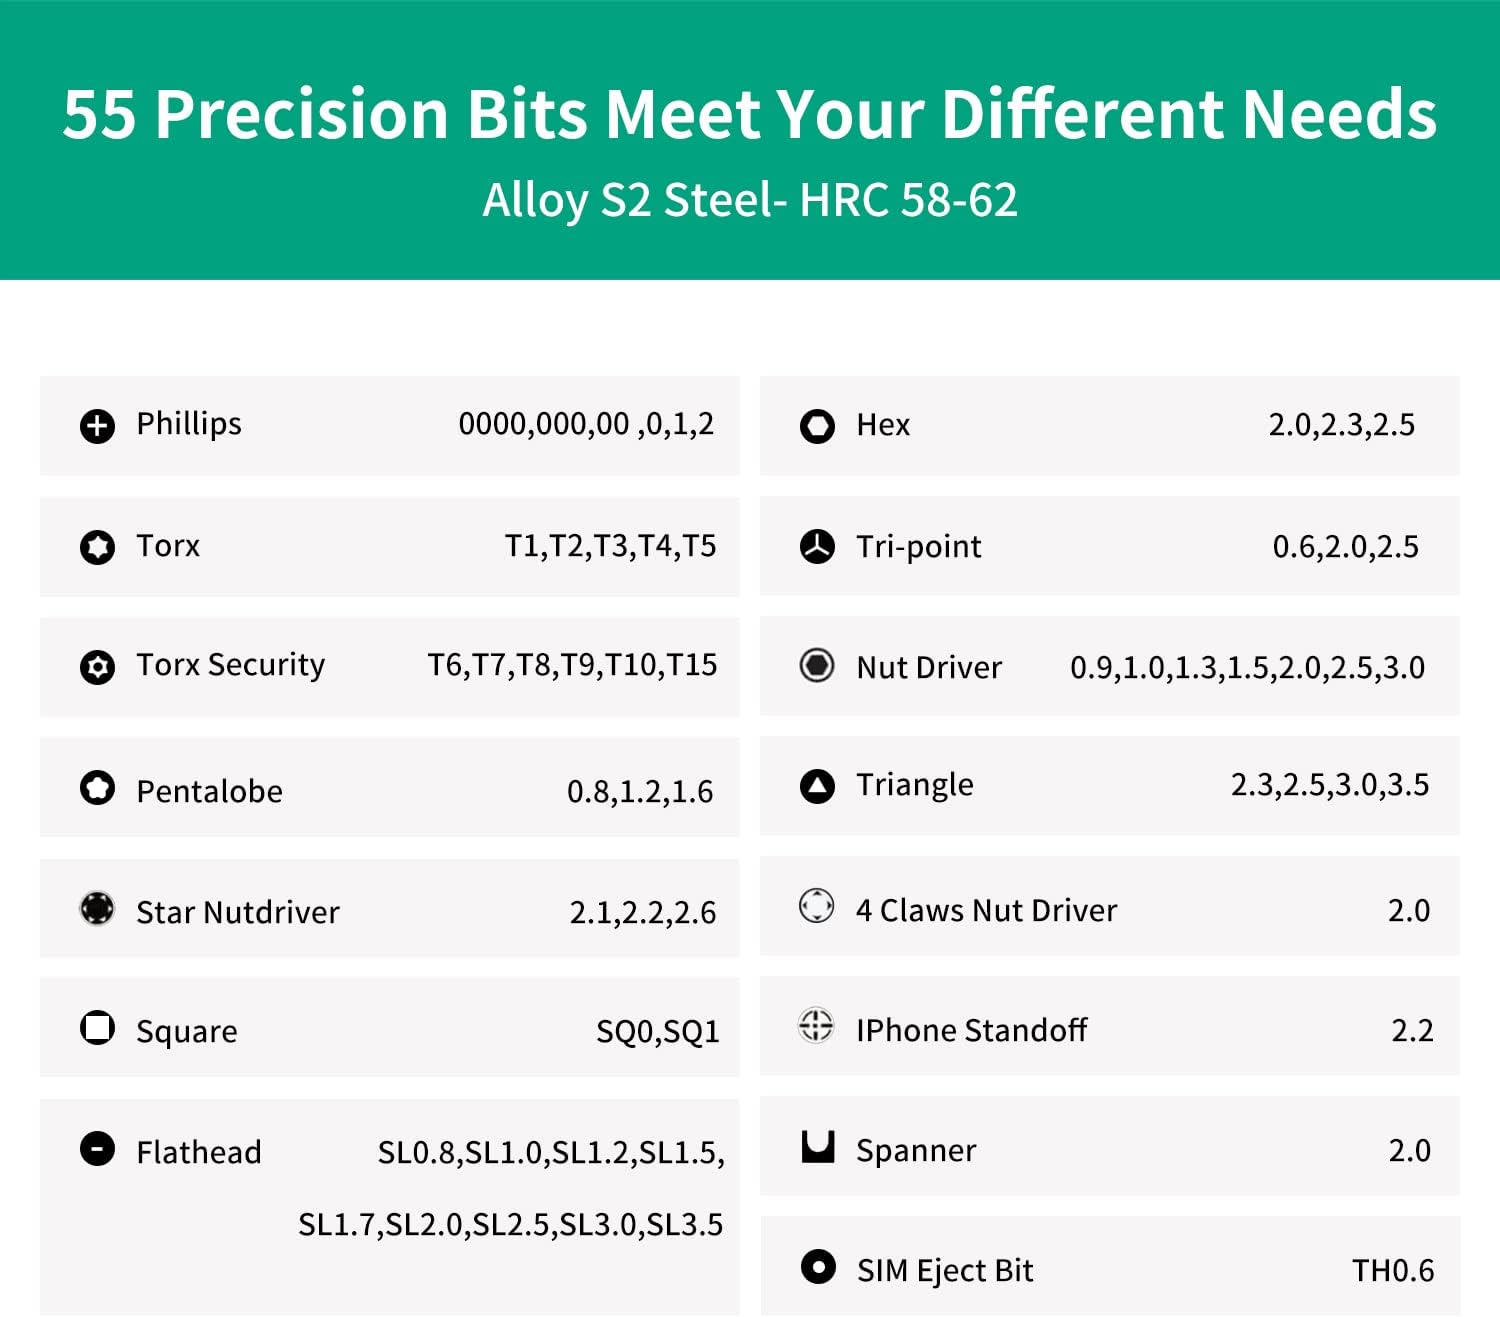Click the Pentalobe label text
The image size is (1500, 1317).
(x=209, y=792)
